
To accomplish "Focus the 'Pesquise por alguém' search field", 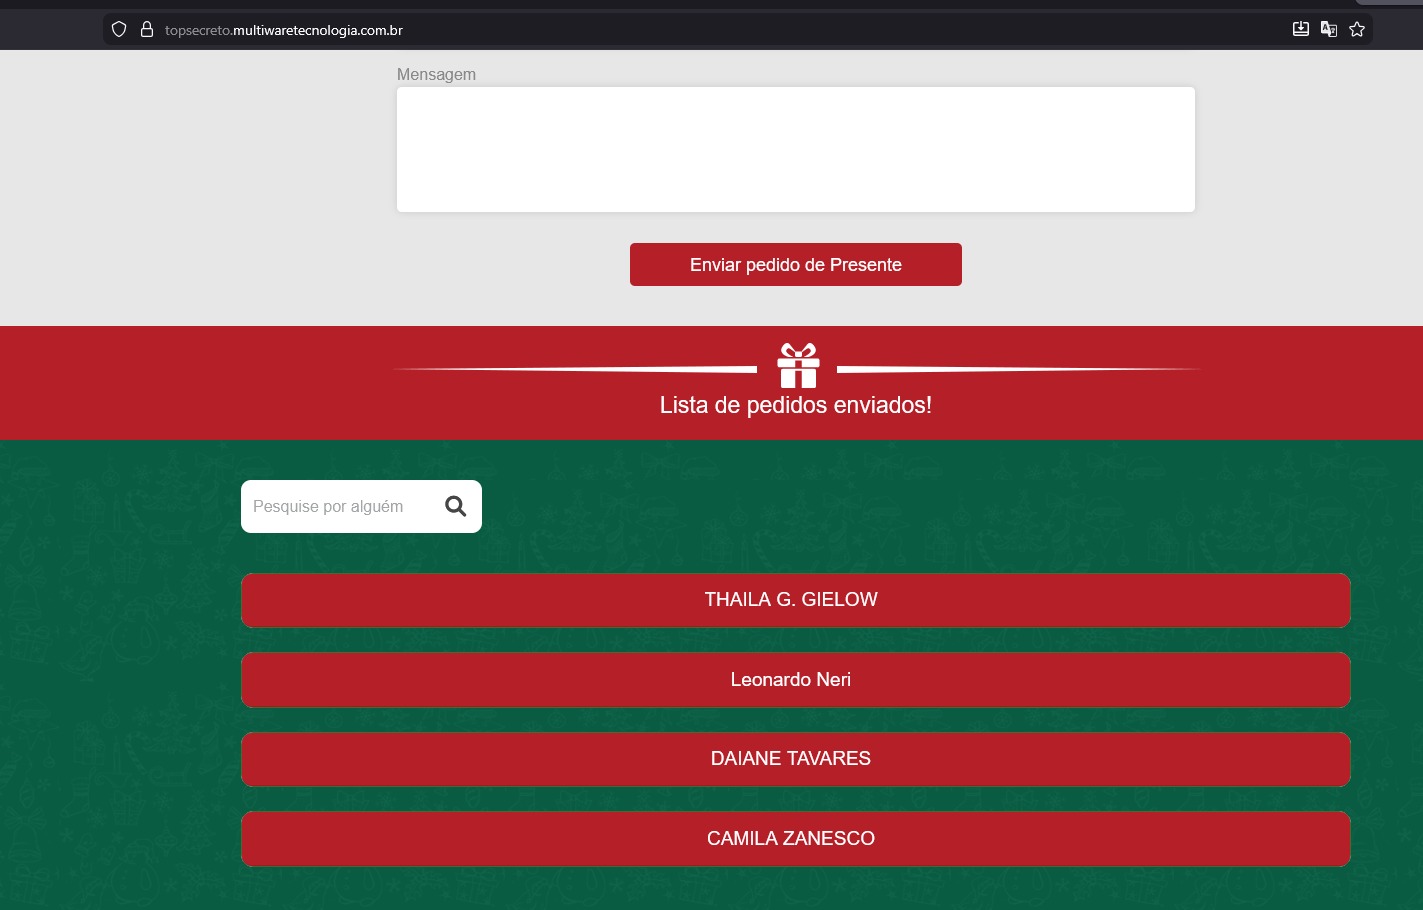I will pyautogui.click(x=335, y=507).
